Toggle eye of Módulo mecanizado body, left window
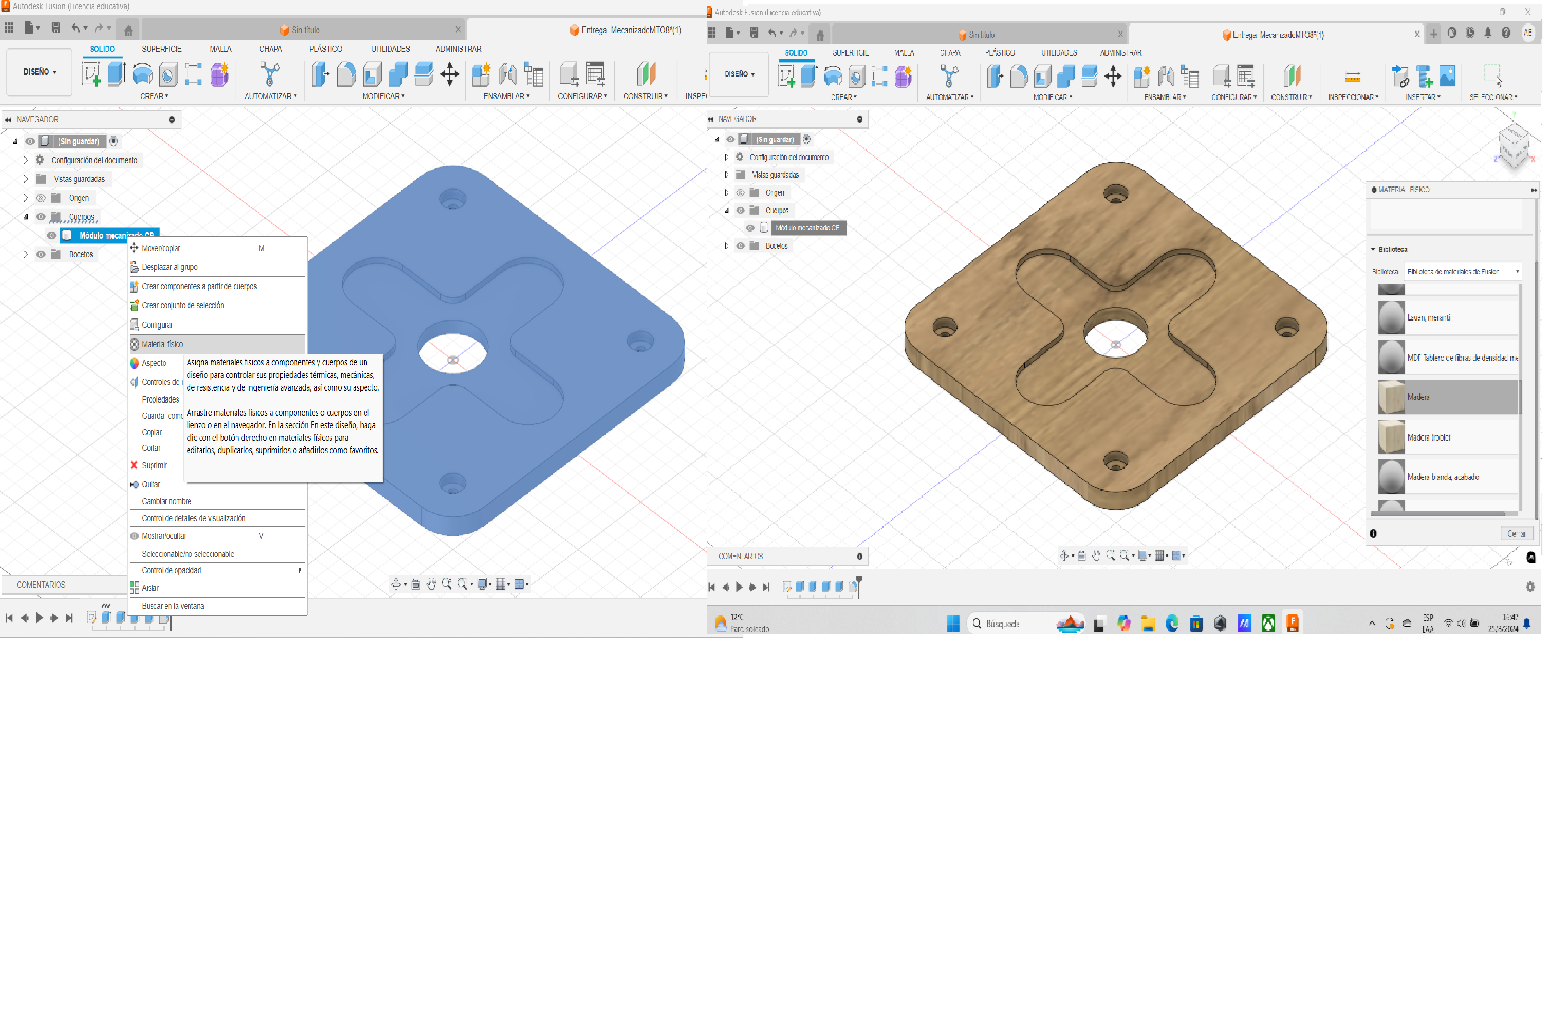Screen dimensions: 1549x1016 point(52,236)
